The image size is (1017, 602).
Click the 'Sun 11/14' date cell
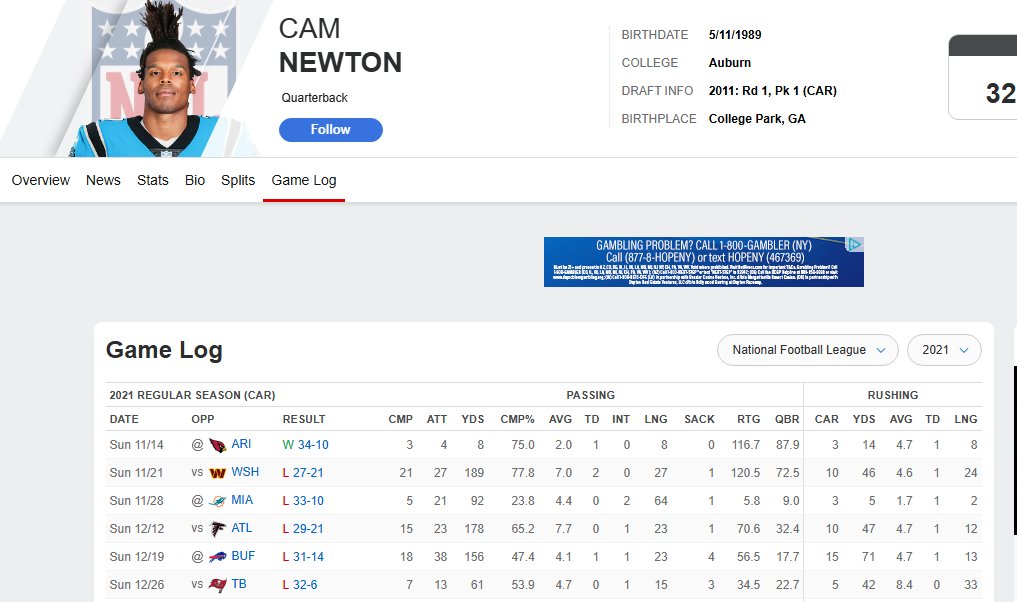[x=136, y=445]
